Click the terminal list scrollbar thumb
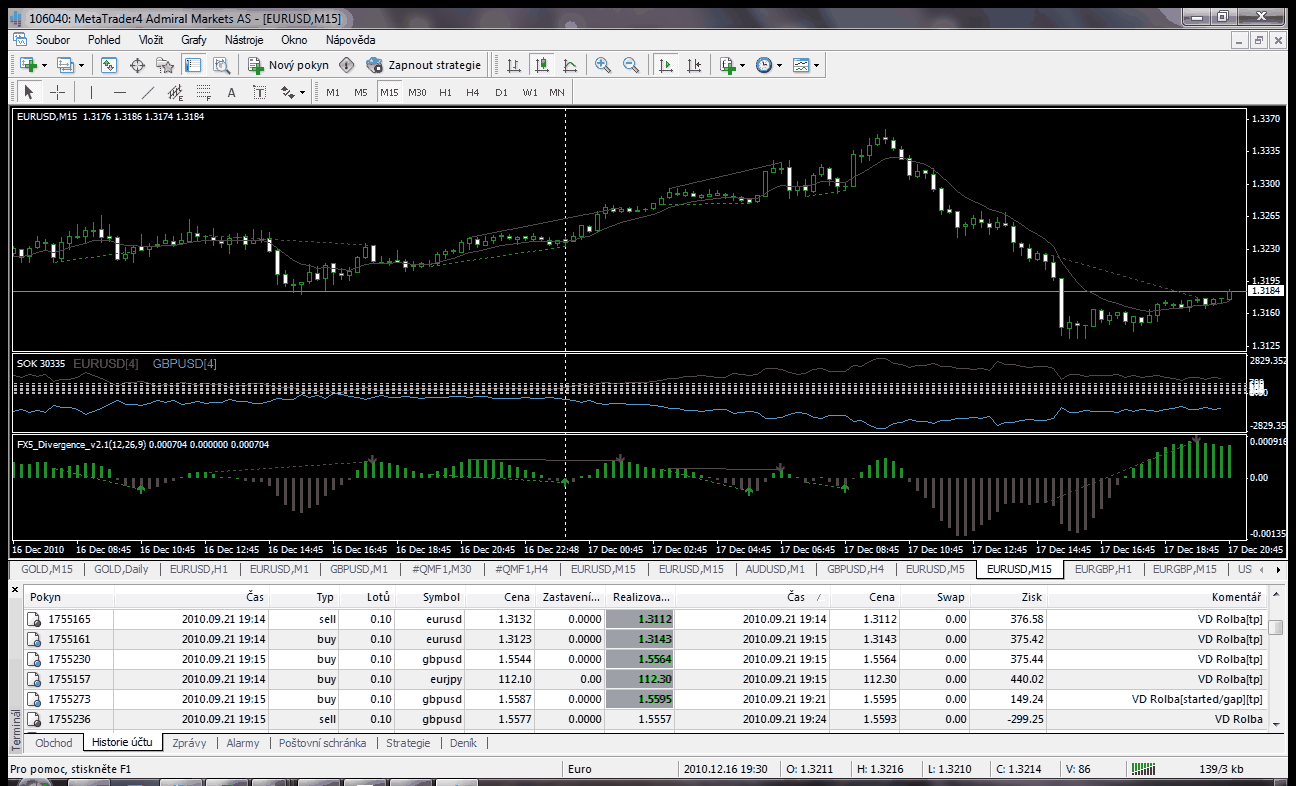The width and height of the screenshot is (1296, 786). [1276, 627]
